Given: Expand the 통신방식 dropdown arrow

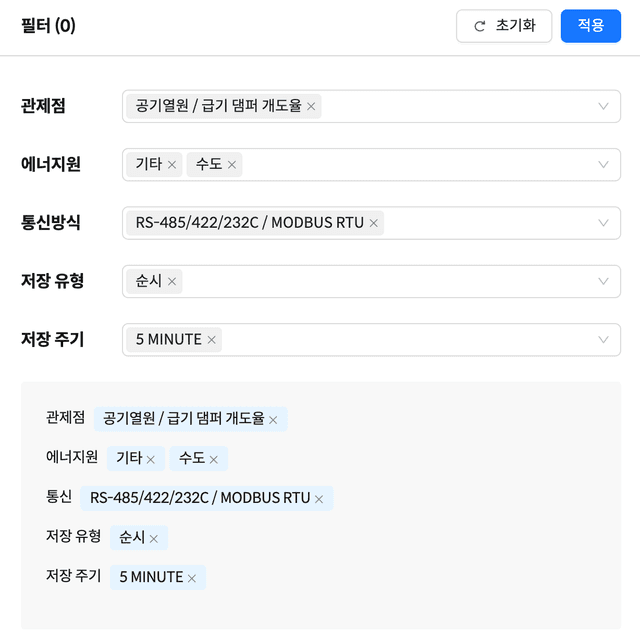Looking at the screenshot, I should [x=603, y=223].
